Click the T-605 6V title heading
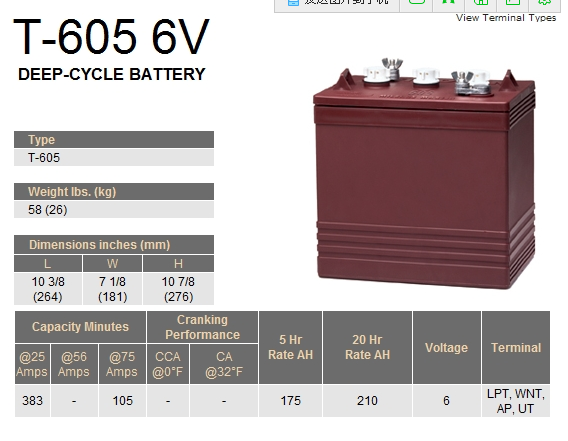Screen dimensions: 568x441 pos(111,37)
